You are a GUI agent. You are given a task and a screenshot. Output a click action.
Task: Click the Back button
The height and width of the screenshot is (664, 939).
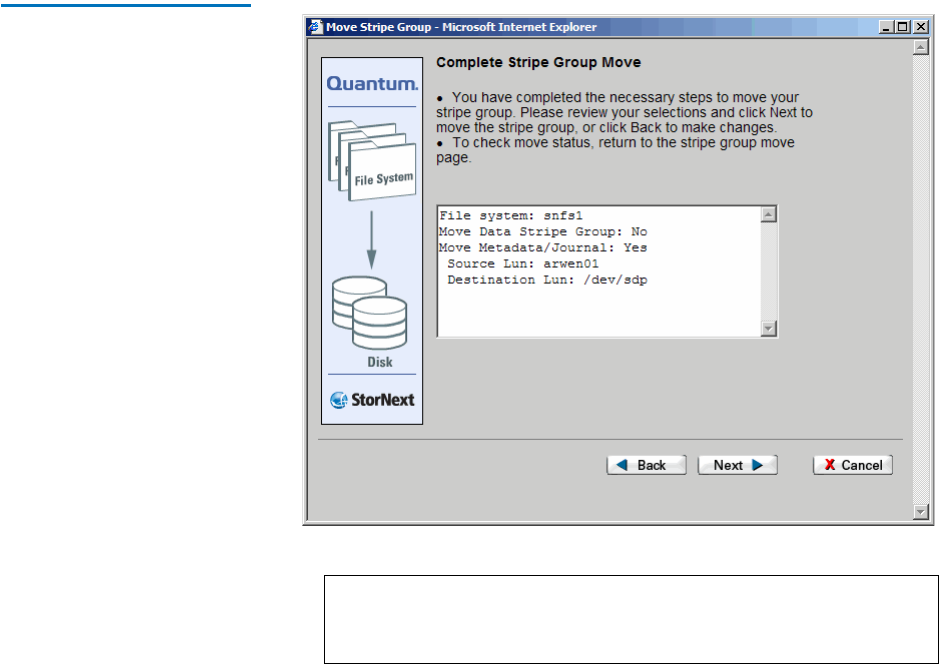(646, 465)
